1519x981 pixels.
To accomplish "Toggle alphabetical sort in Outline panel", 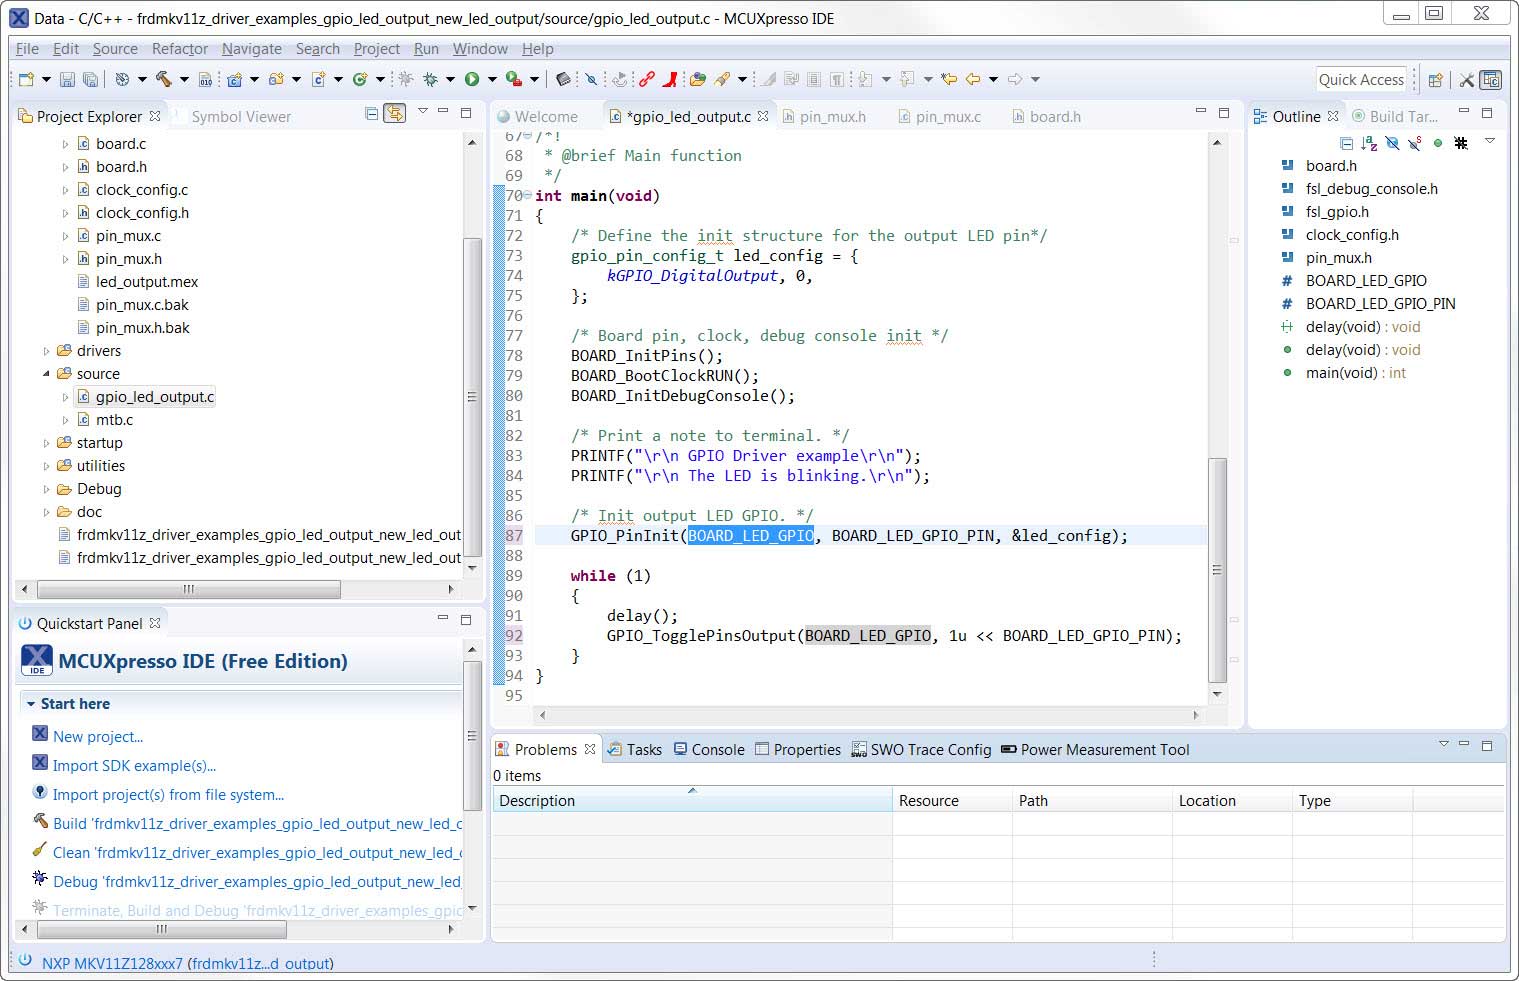I will pos(1369,143).
